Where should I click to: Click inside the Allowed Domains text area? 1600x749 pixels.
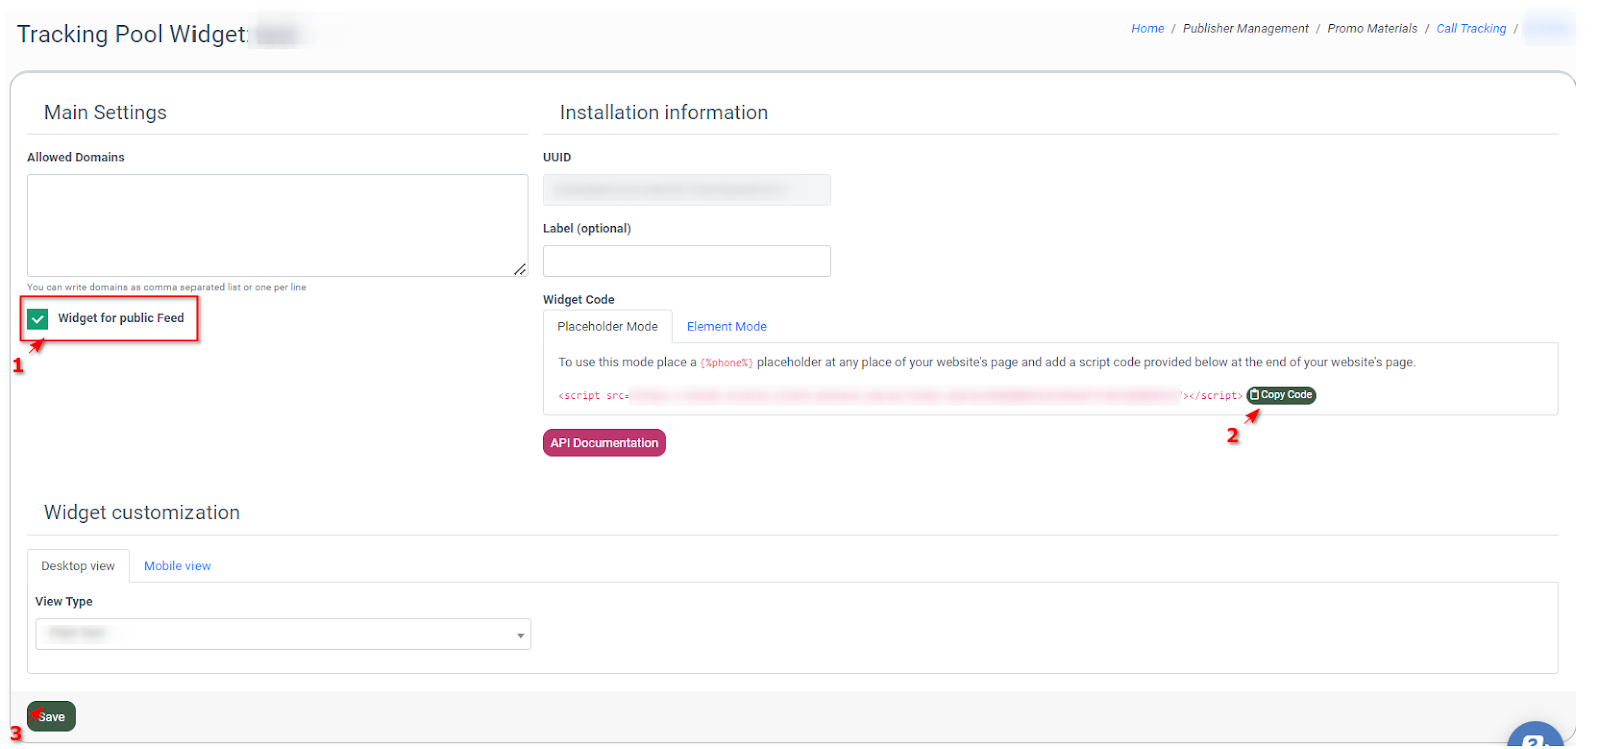pyautogui.click(x=277, y=225)
